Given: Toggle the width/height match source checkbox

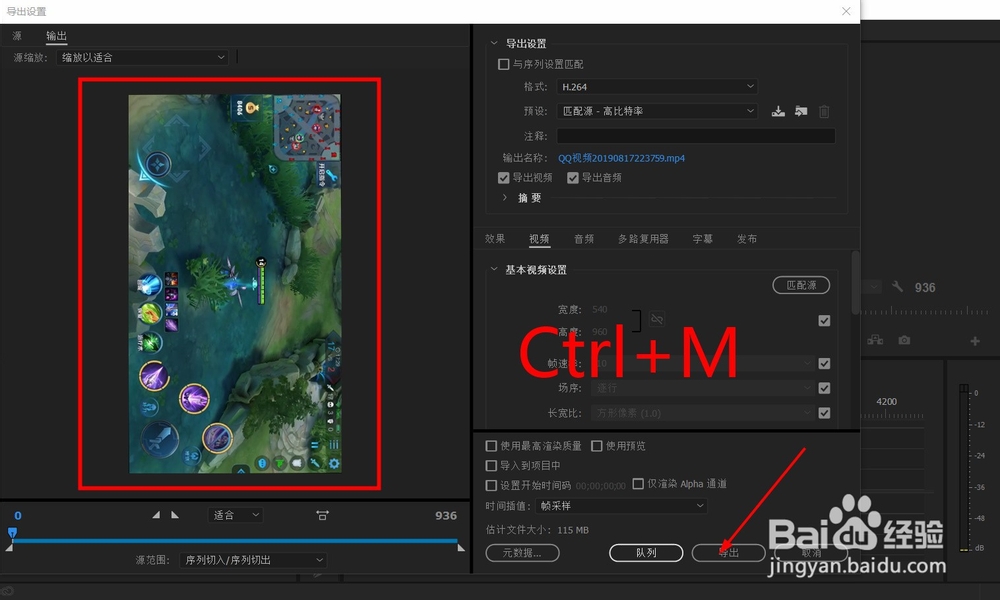Looking at the screenshot, I should pos(824,321).
